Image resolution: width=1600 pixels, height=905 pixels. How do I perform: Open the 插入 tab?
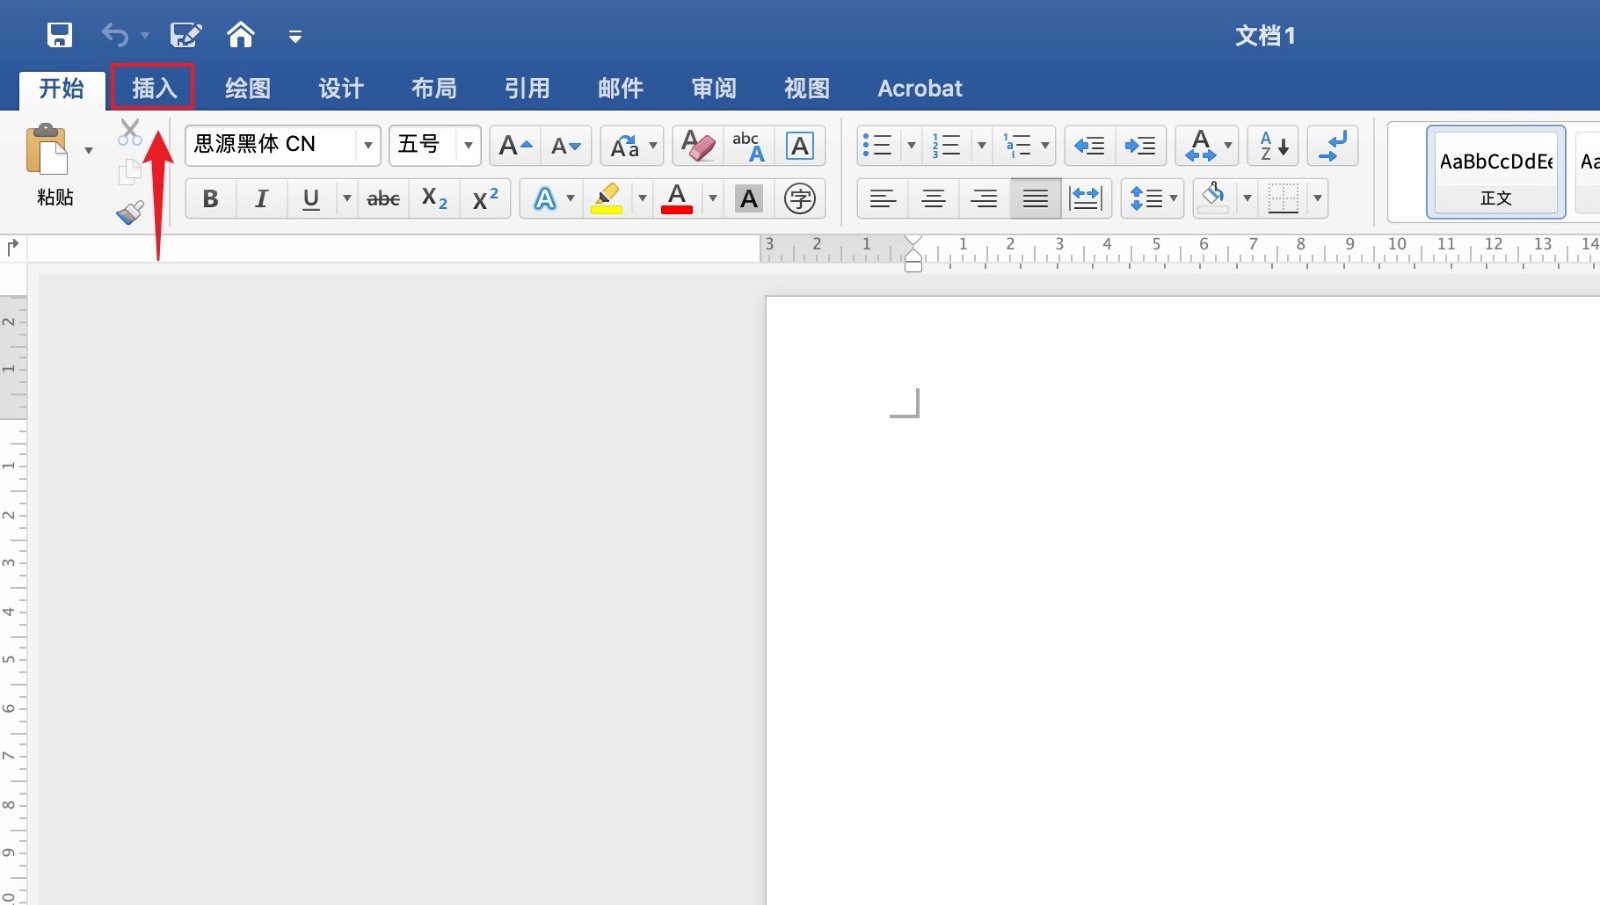(x=154, y=88)
